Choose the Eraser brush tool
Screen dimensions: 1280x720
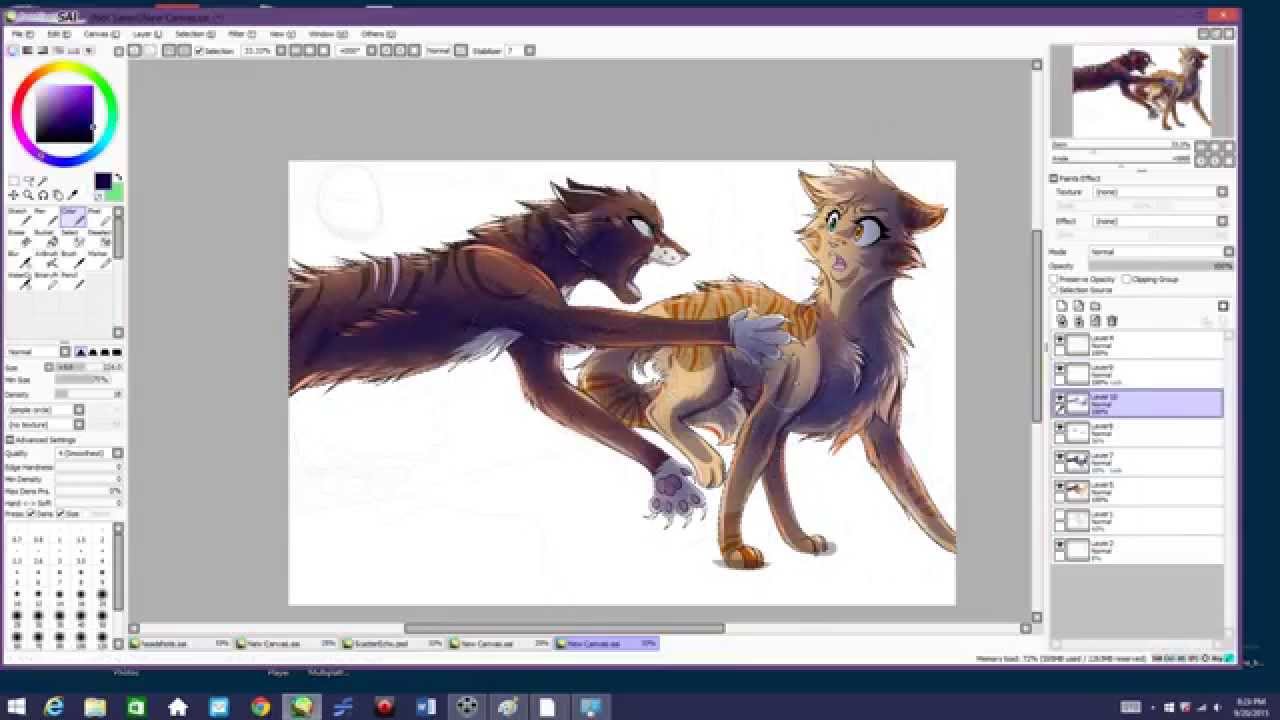click(x=19, y=237)
